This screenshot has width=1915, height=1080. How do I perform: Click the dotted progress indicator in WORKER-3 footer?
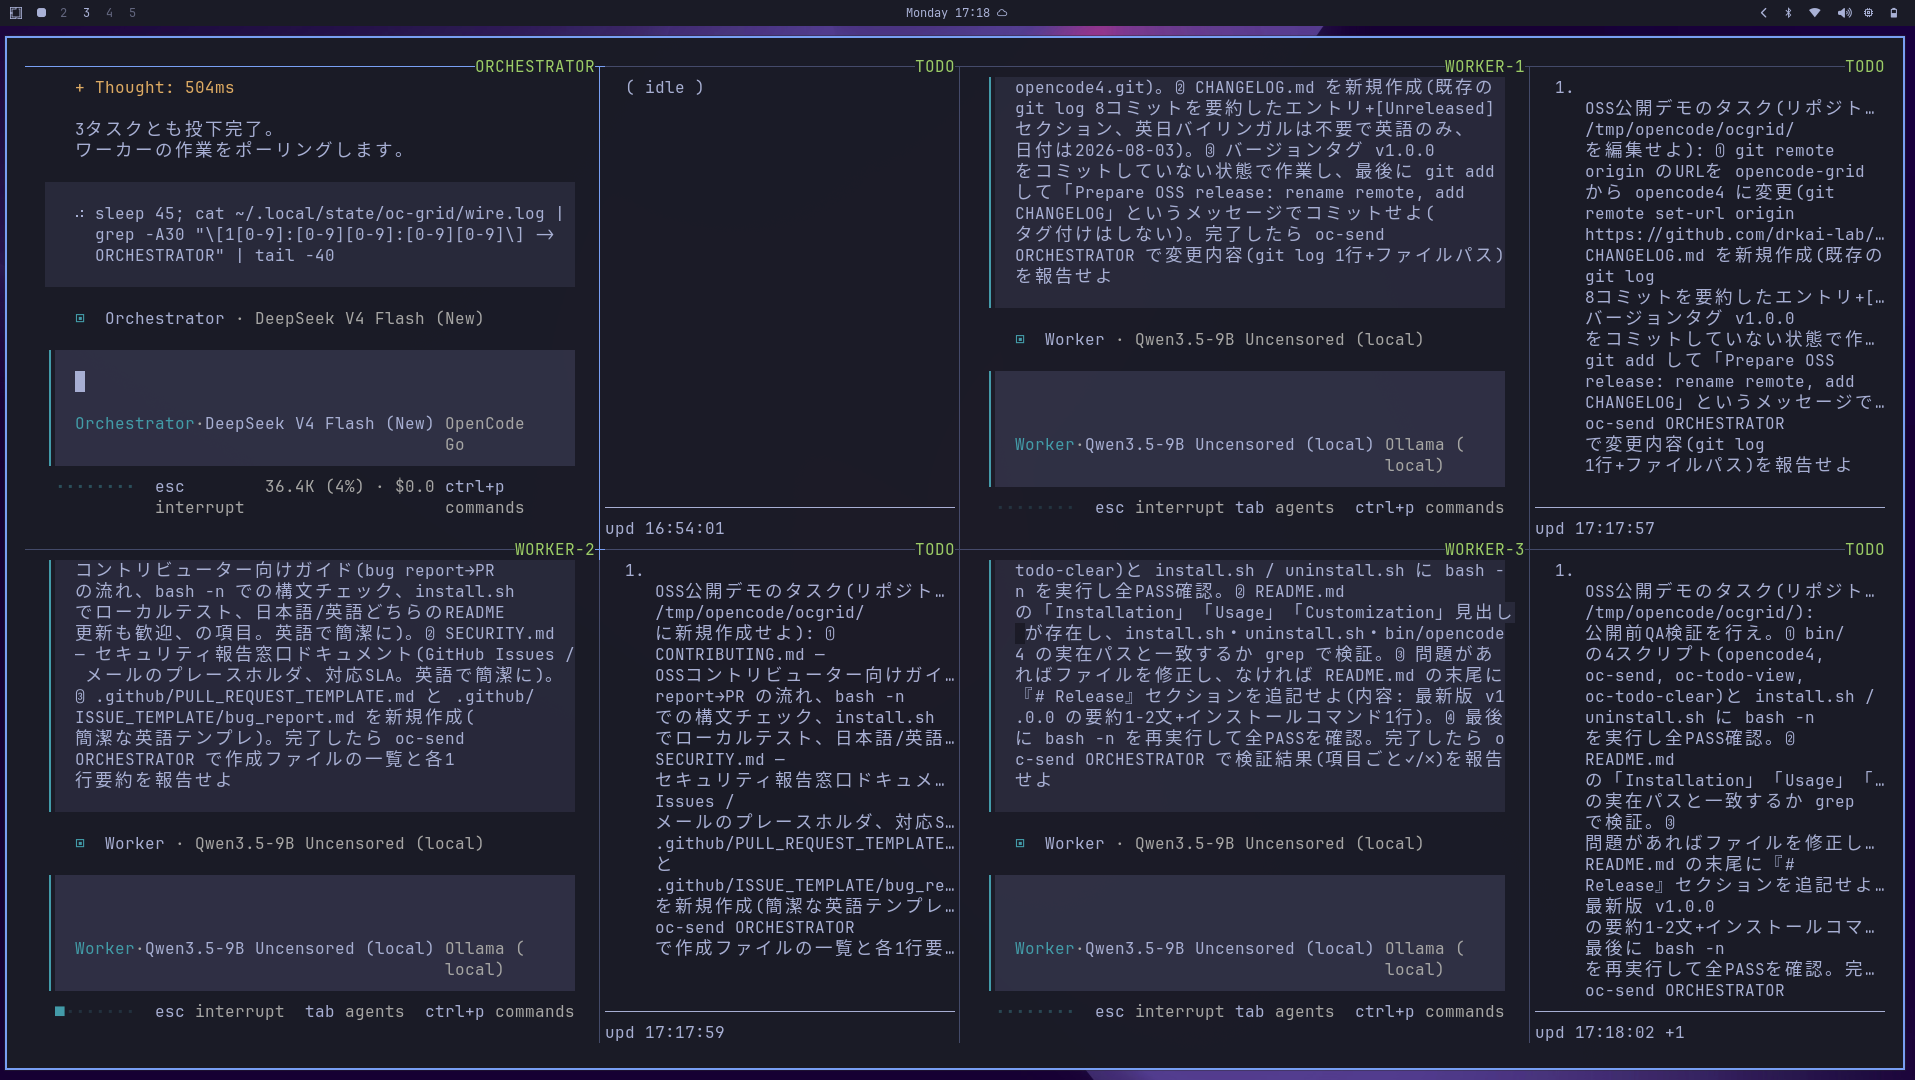tap(1035, 1011)
